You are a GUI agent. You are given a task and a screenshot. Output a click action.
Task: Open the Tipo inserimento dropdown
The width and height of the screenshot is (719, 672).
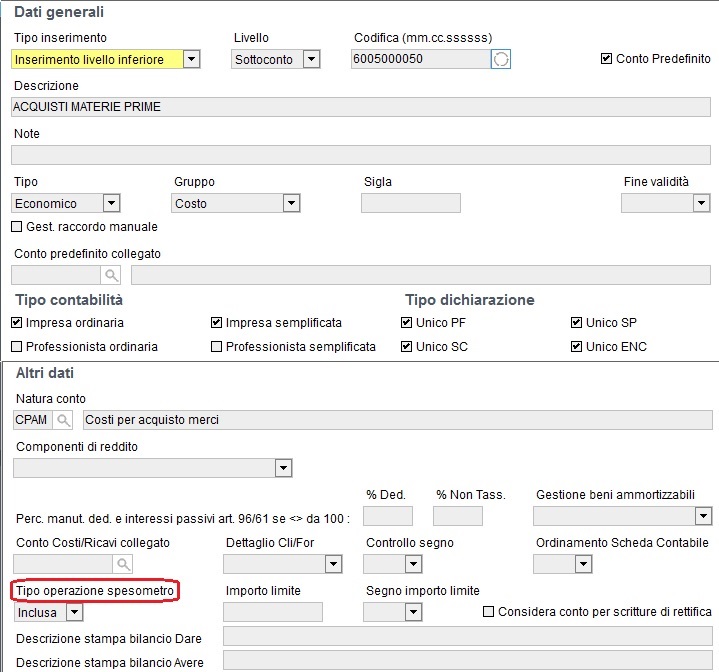pyautogui.click(x=192, y=59)
